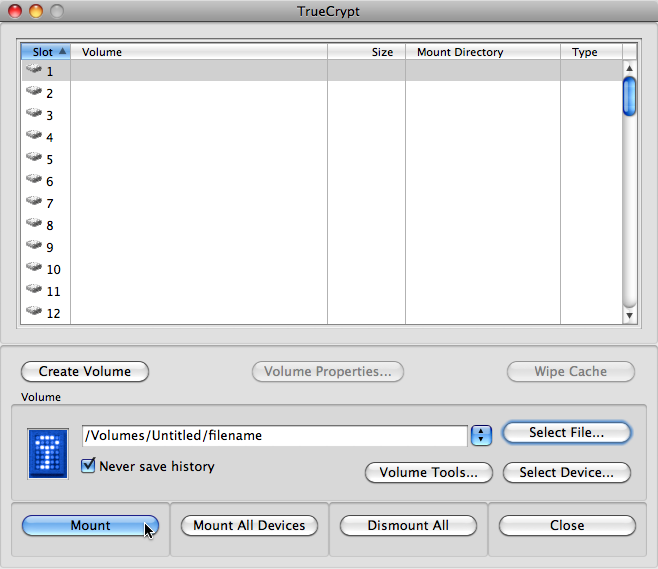Image resolution: width=658 pixels, height=569 pixels.
Task: Open the Select File dialog
Action: 567,432
